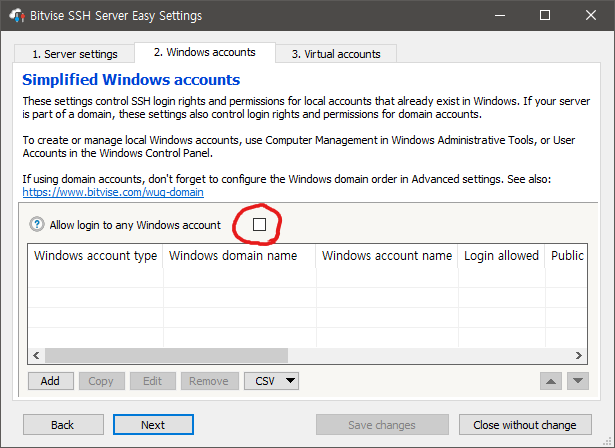The image size is (615, 448).
Task: Go Back to the previous step
Action: (63, 425)
